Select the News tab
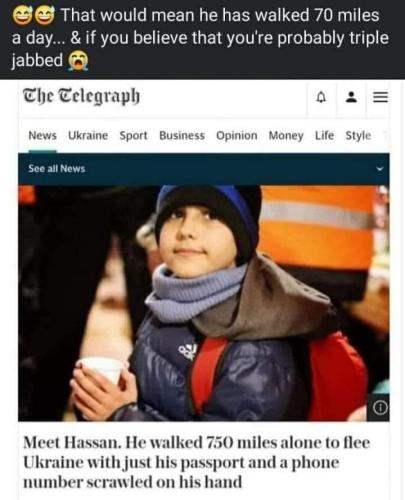Viewport: 405px width, 500px height. [x=42, y=136]
